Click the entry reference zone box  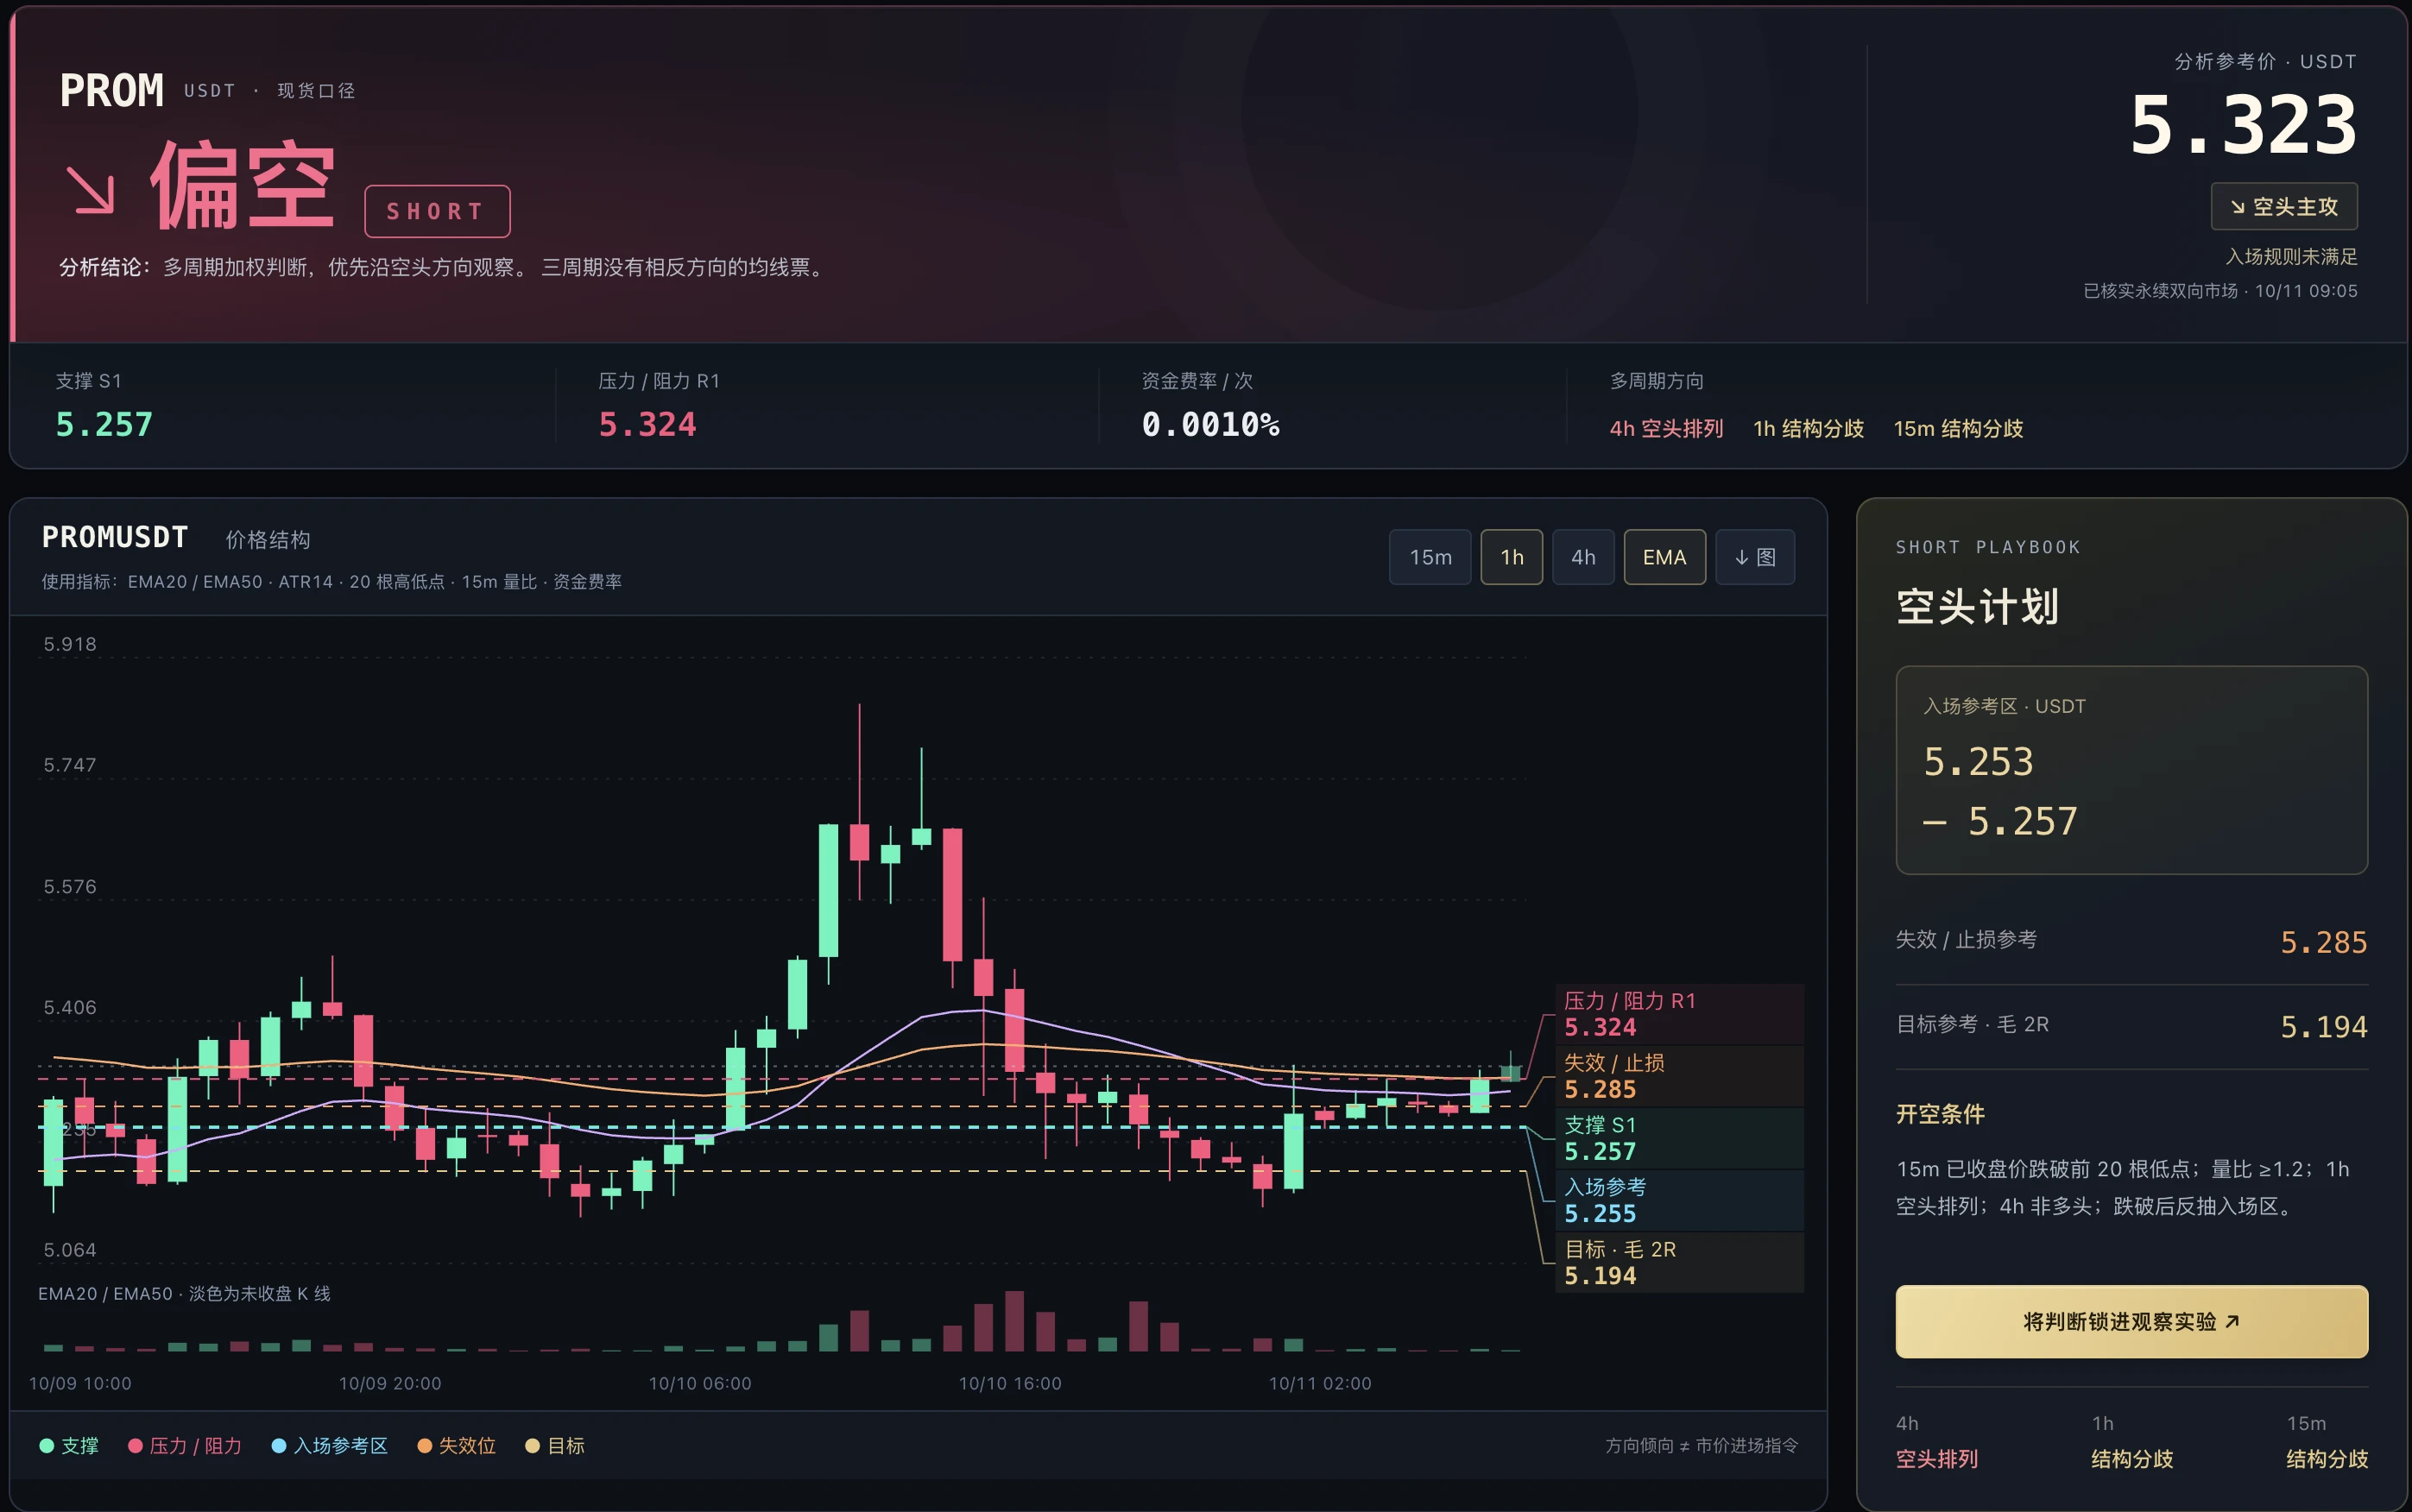(2131, 770)
